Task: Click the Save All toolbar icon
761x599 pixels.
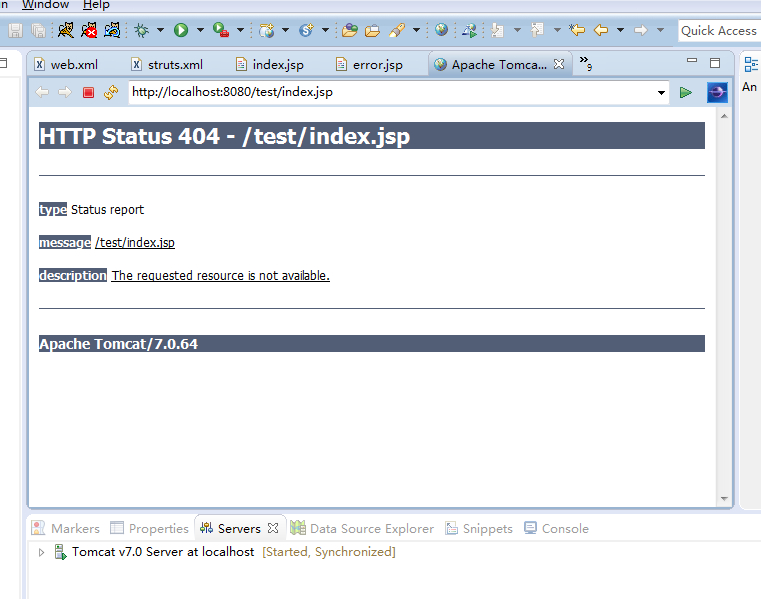Action: pos(39,31)
